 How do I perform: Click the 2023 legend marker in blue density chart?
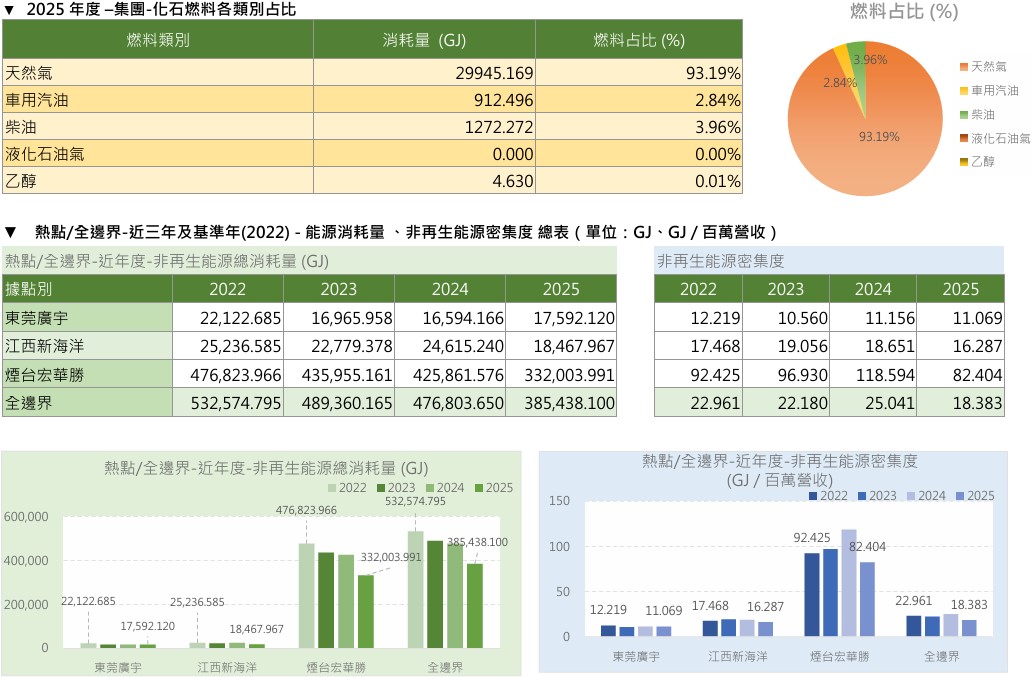(862, 496)
